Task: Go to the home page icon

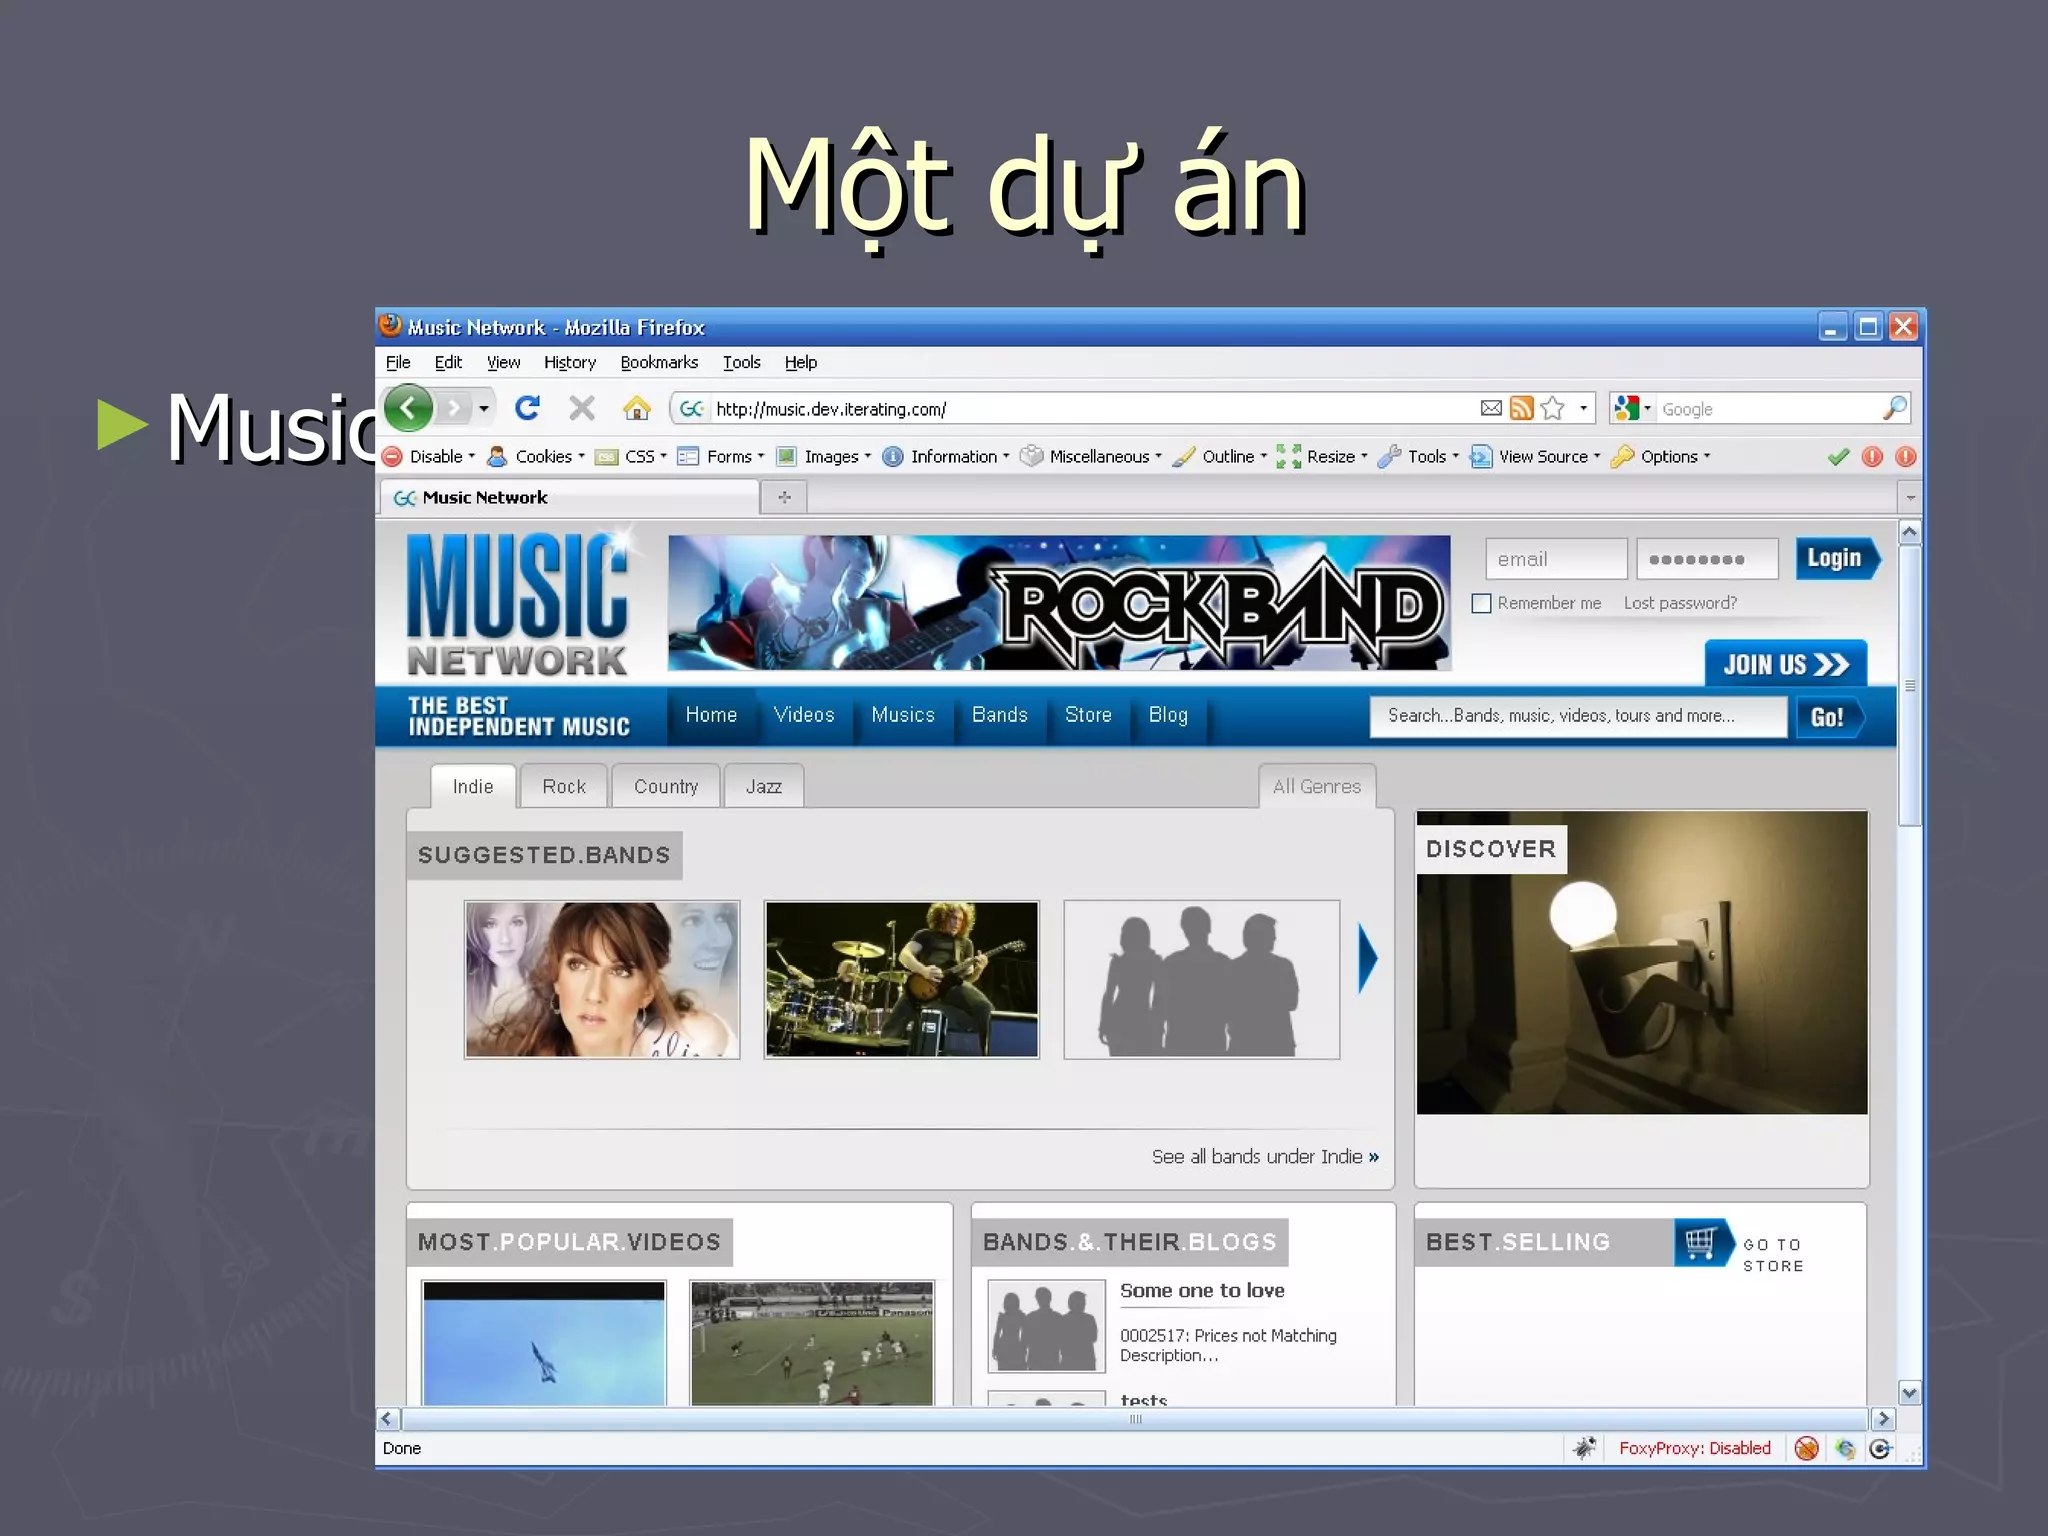Action: (636, 408)
